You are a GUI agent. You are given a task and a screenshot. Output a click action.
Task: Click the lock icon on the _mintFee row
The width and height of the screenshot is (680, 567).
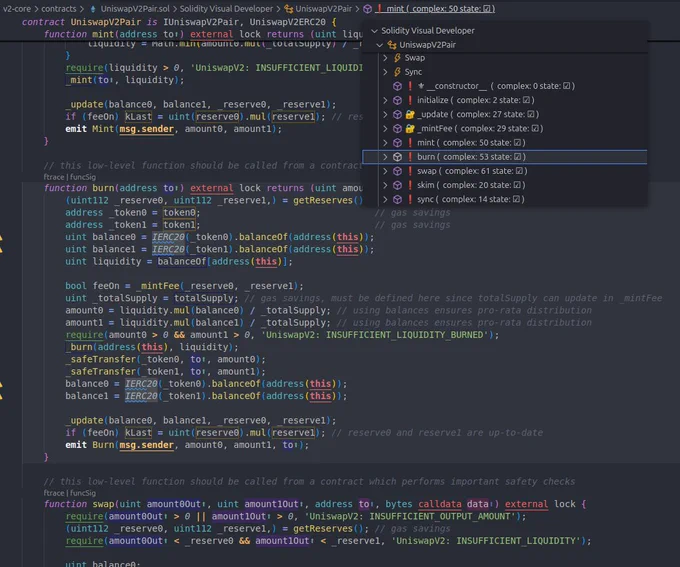pyautogui.click(x=410, y=129)
